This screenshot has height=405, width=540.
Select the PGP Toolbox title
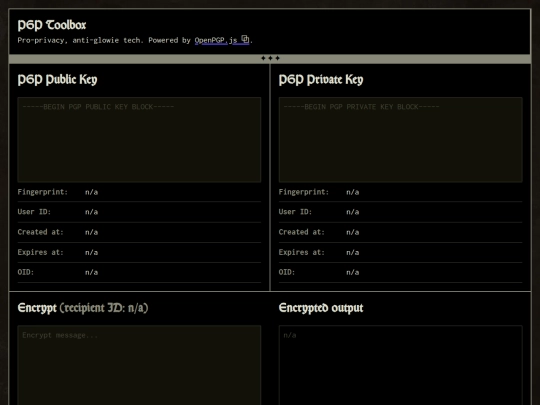(x=52, y=25)
